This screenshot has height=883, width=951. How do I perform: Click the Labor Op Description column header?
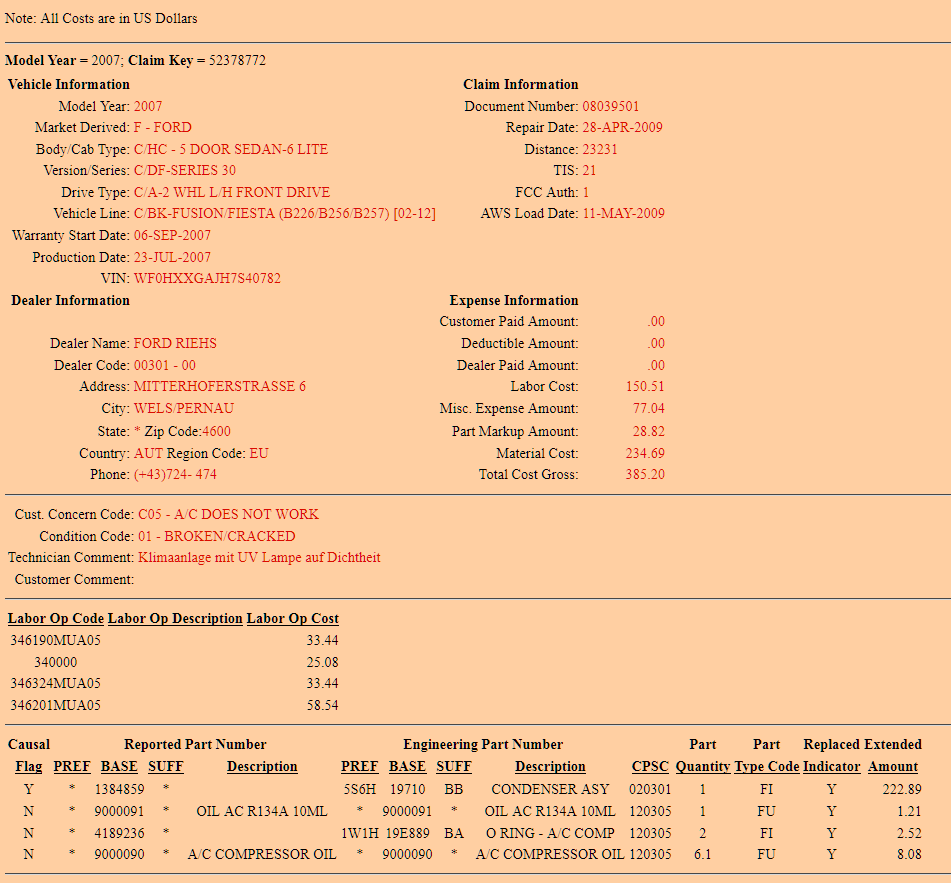pyautogui.click(x=175, y=618)
